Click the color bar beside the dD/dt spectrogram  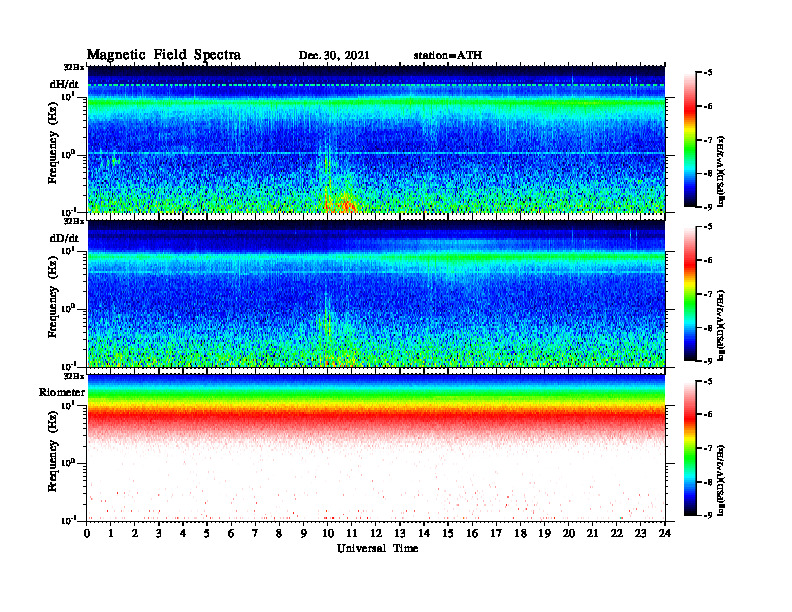click(689, 294)
